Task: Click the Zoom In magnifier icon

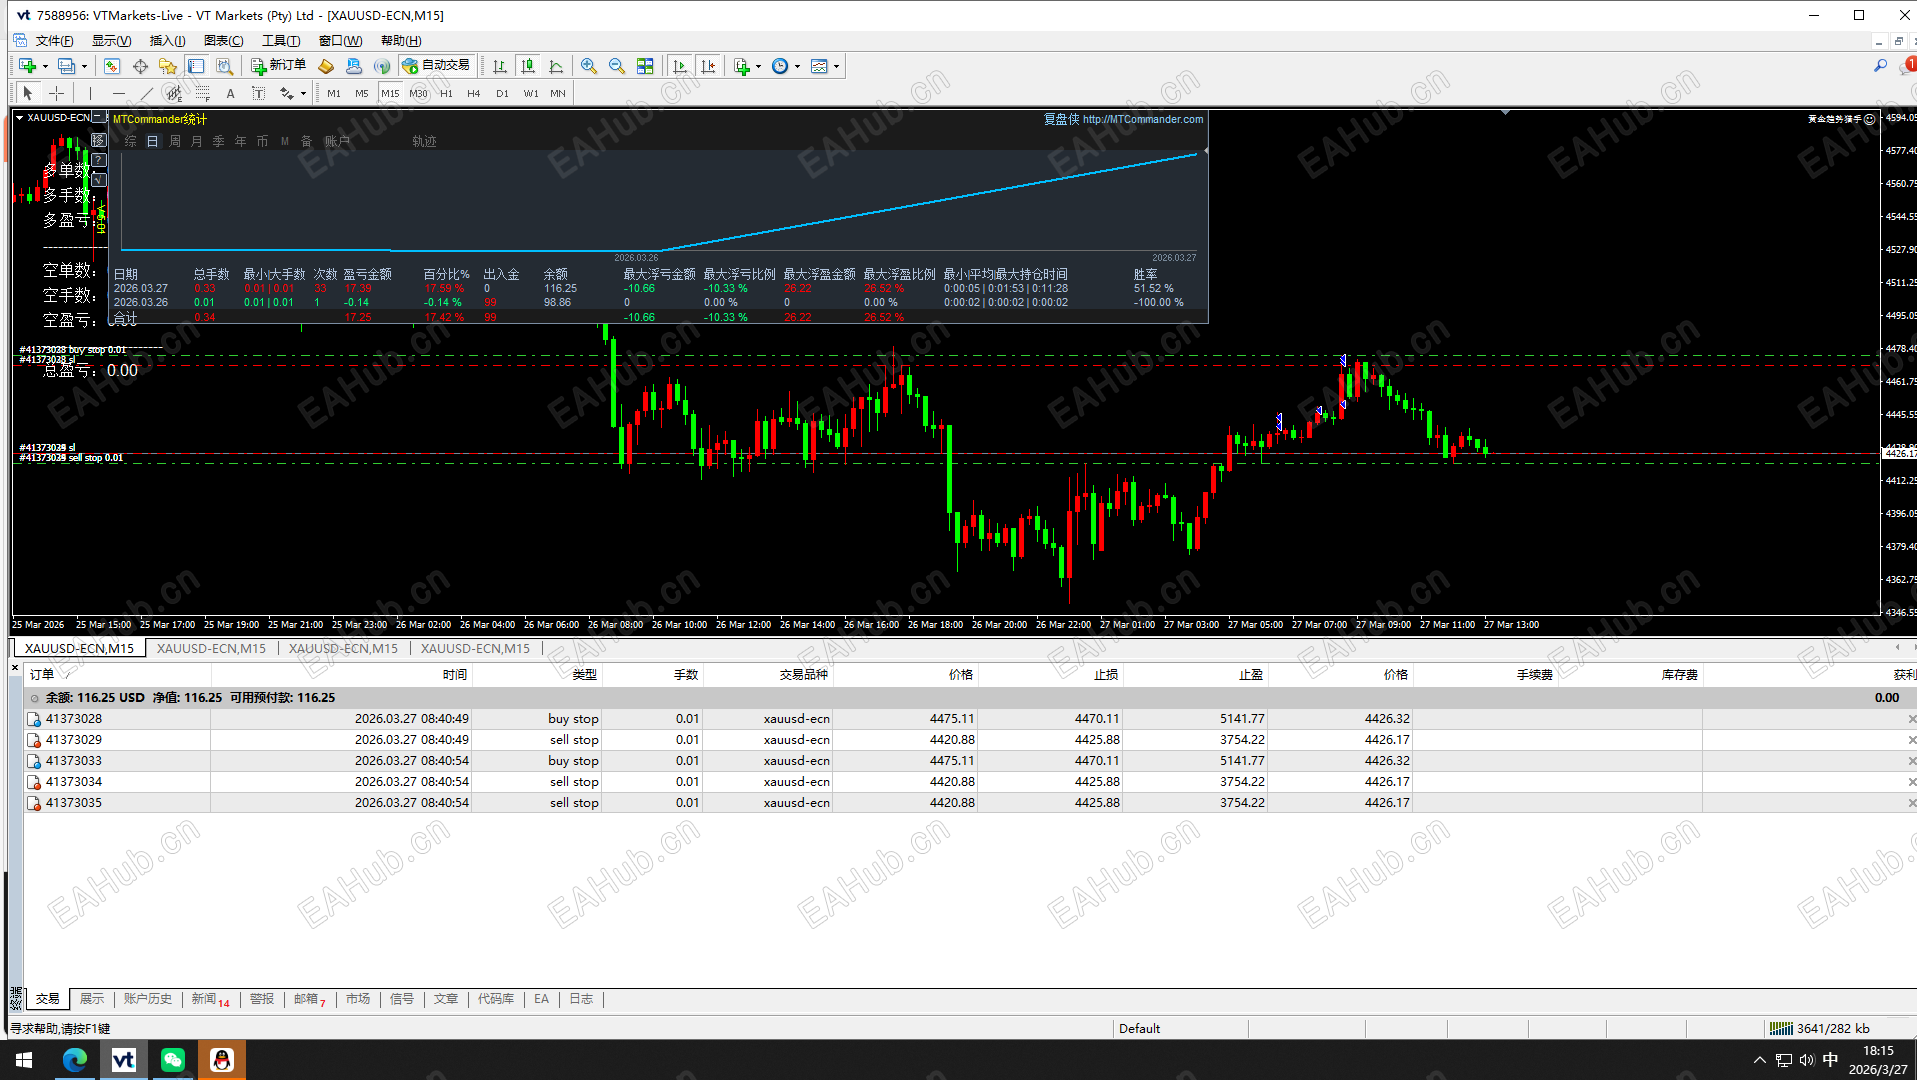Action: tap(589, 66)
